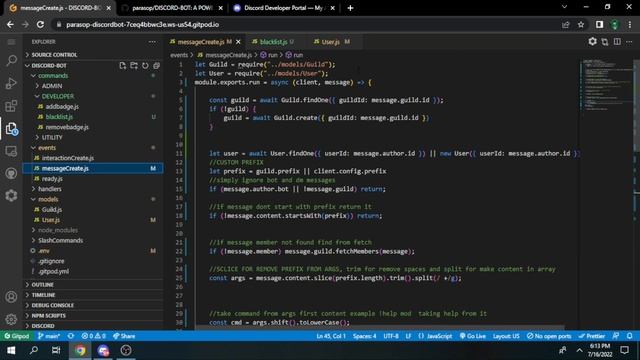Image resolution: width=640 pixels, height=360 pixels.
Task: Refresh the explorer file tree
Action: pos(145,65)
